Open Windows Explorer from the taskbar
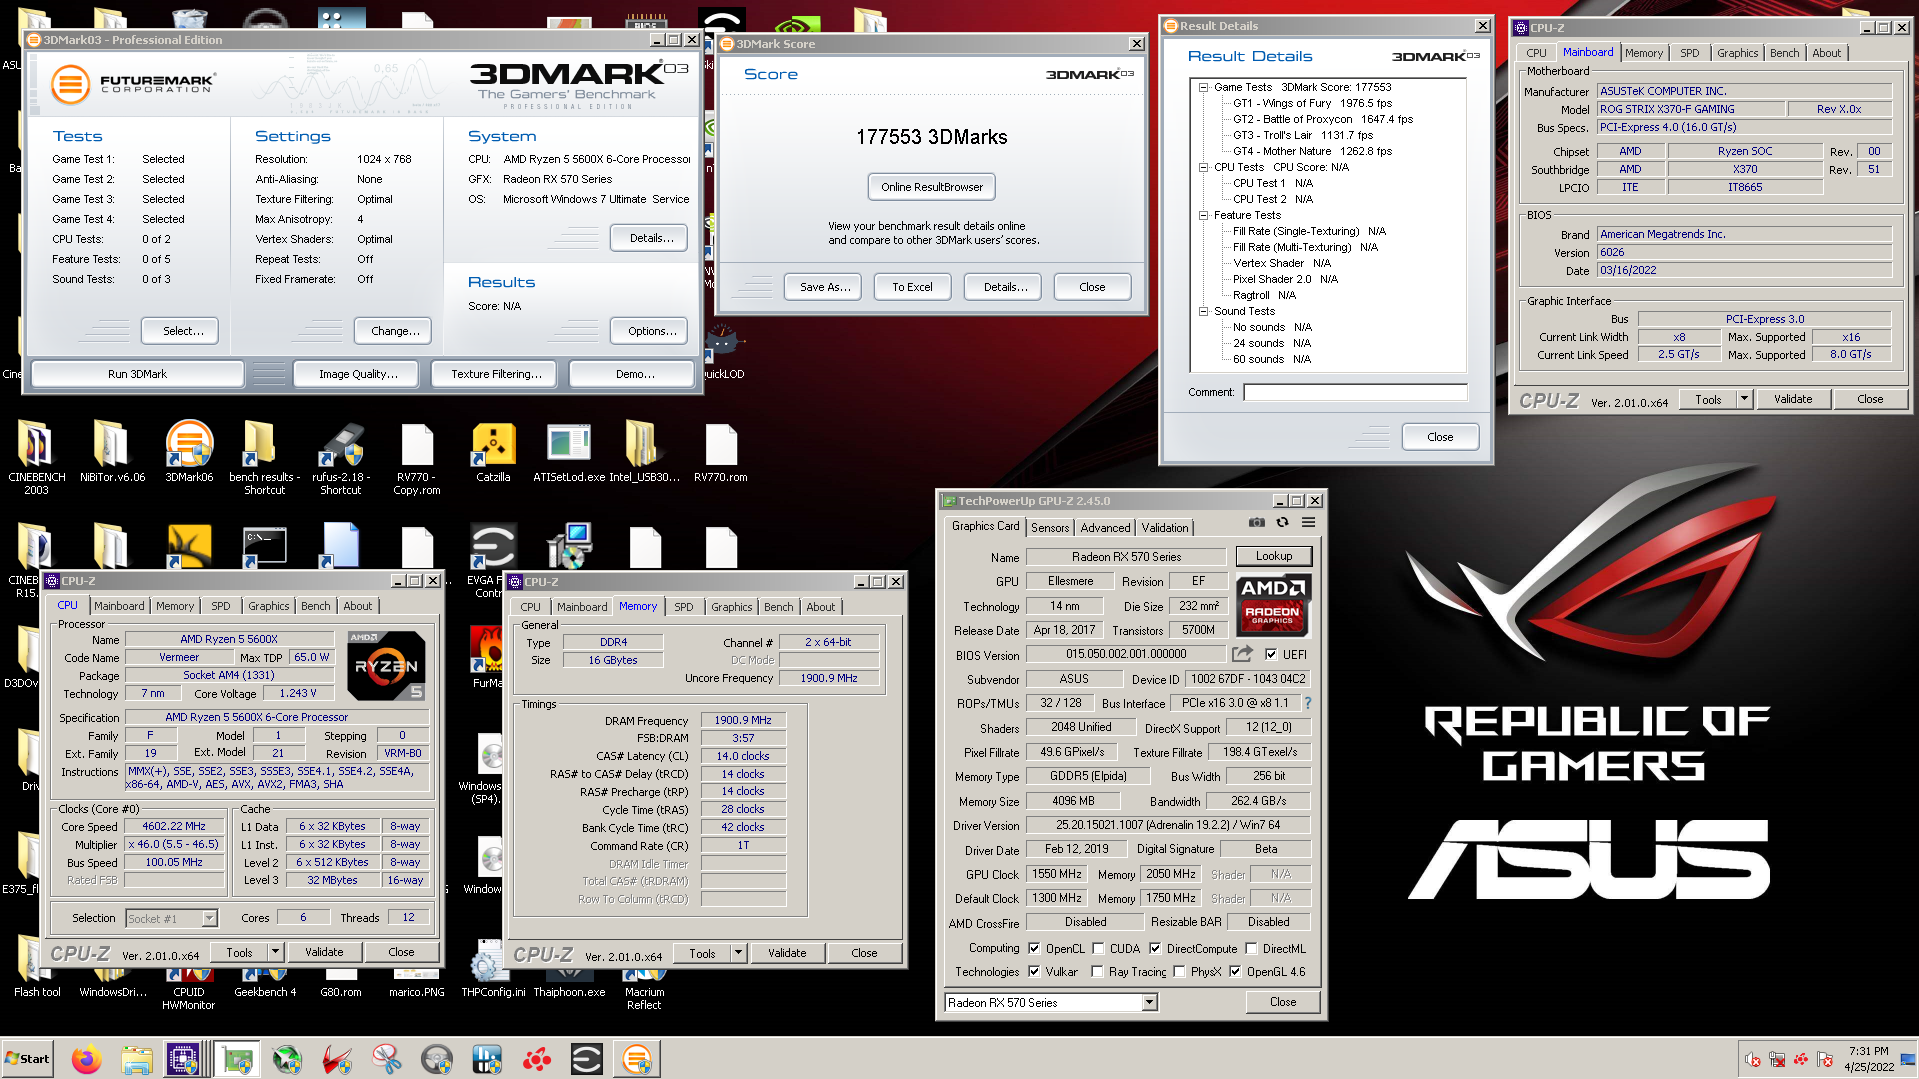Image resolution: width=1919 pixels, height=1079 pixels. (x=136, y=1059)
